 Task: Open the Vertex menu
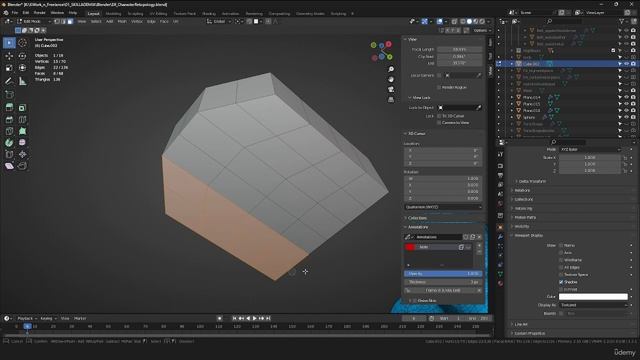click(137, 21)
